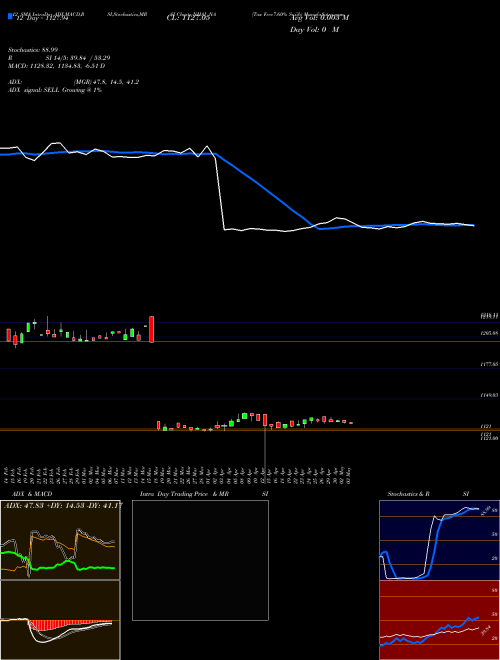Open the blue-background Stochastics chart panel
Image resolution: width=500 pixels, height=660 pixels.
click(439, 540)
